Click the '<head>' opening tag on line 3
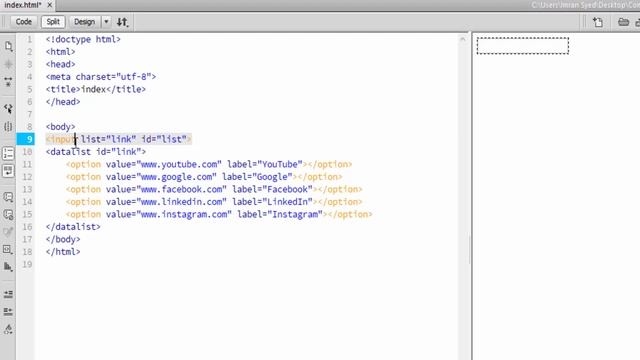 point(60,64)
